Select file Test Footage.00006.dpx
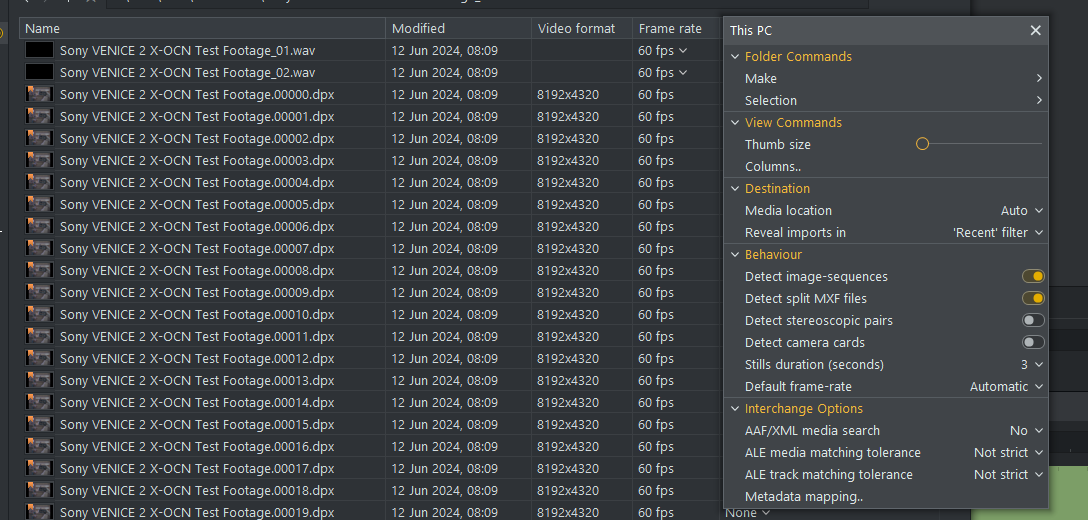Image resolution: width=1088 pixels, height=520 pixels. (197, 226)
